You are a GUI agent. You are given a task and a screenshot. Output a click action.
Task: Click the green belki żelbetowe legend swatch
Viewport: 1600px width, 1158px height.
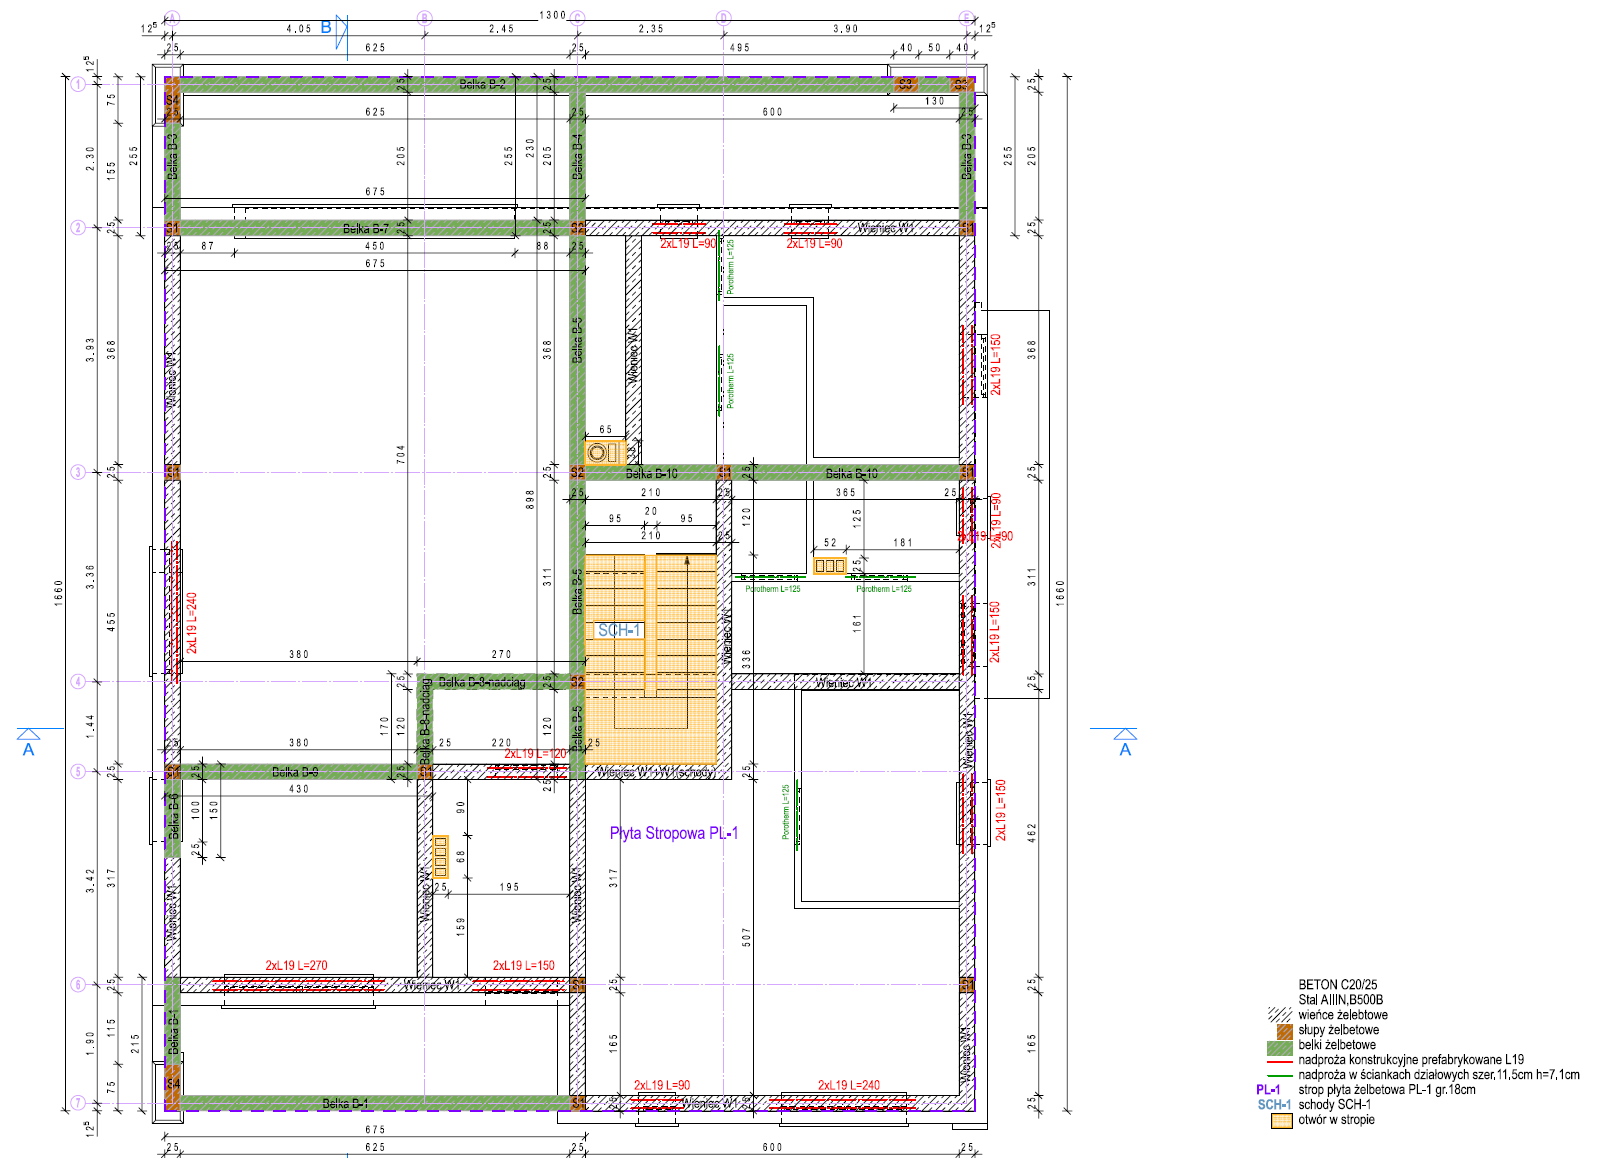click(x=1280, y=1046)
